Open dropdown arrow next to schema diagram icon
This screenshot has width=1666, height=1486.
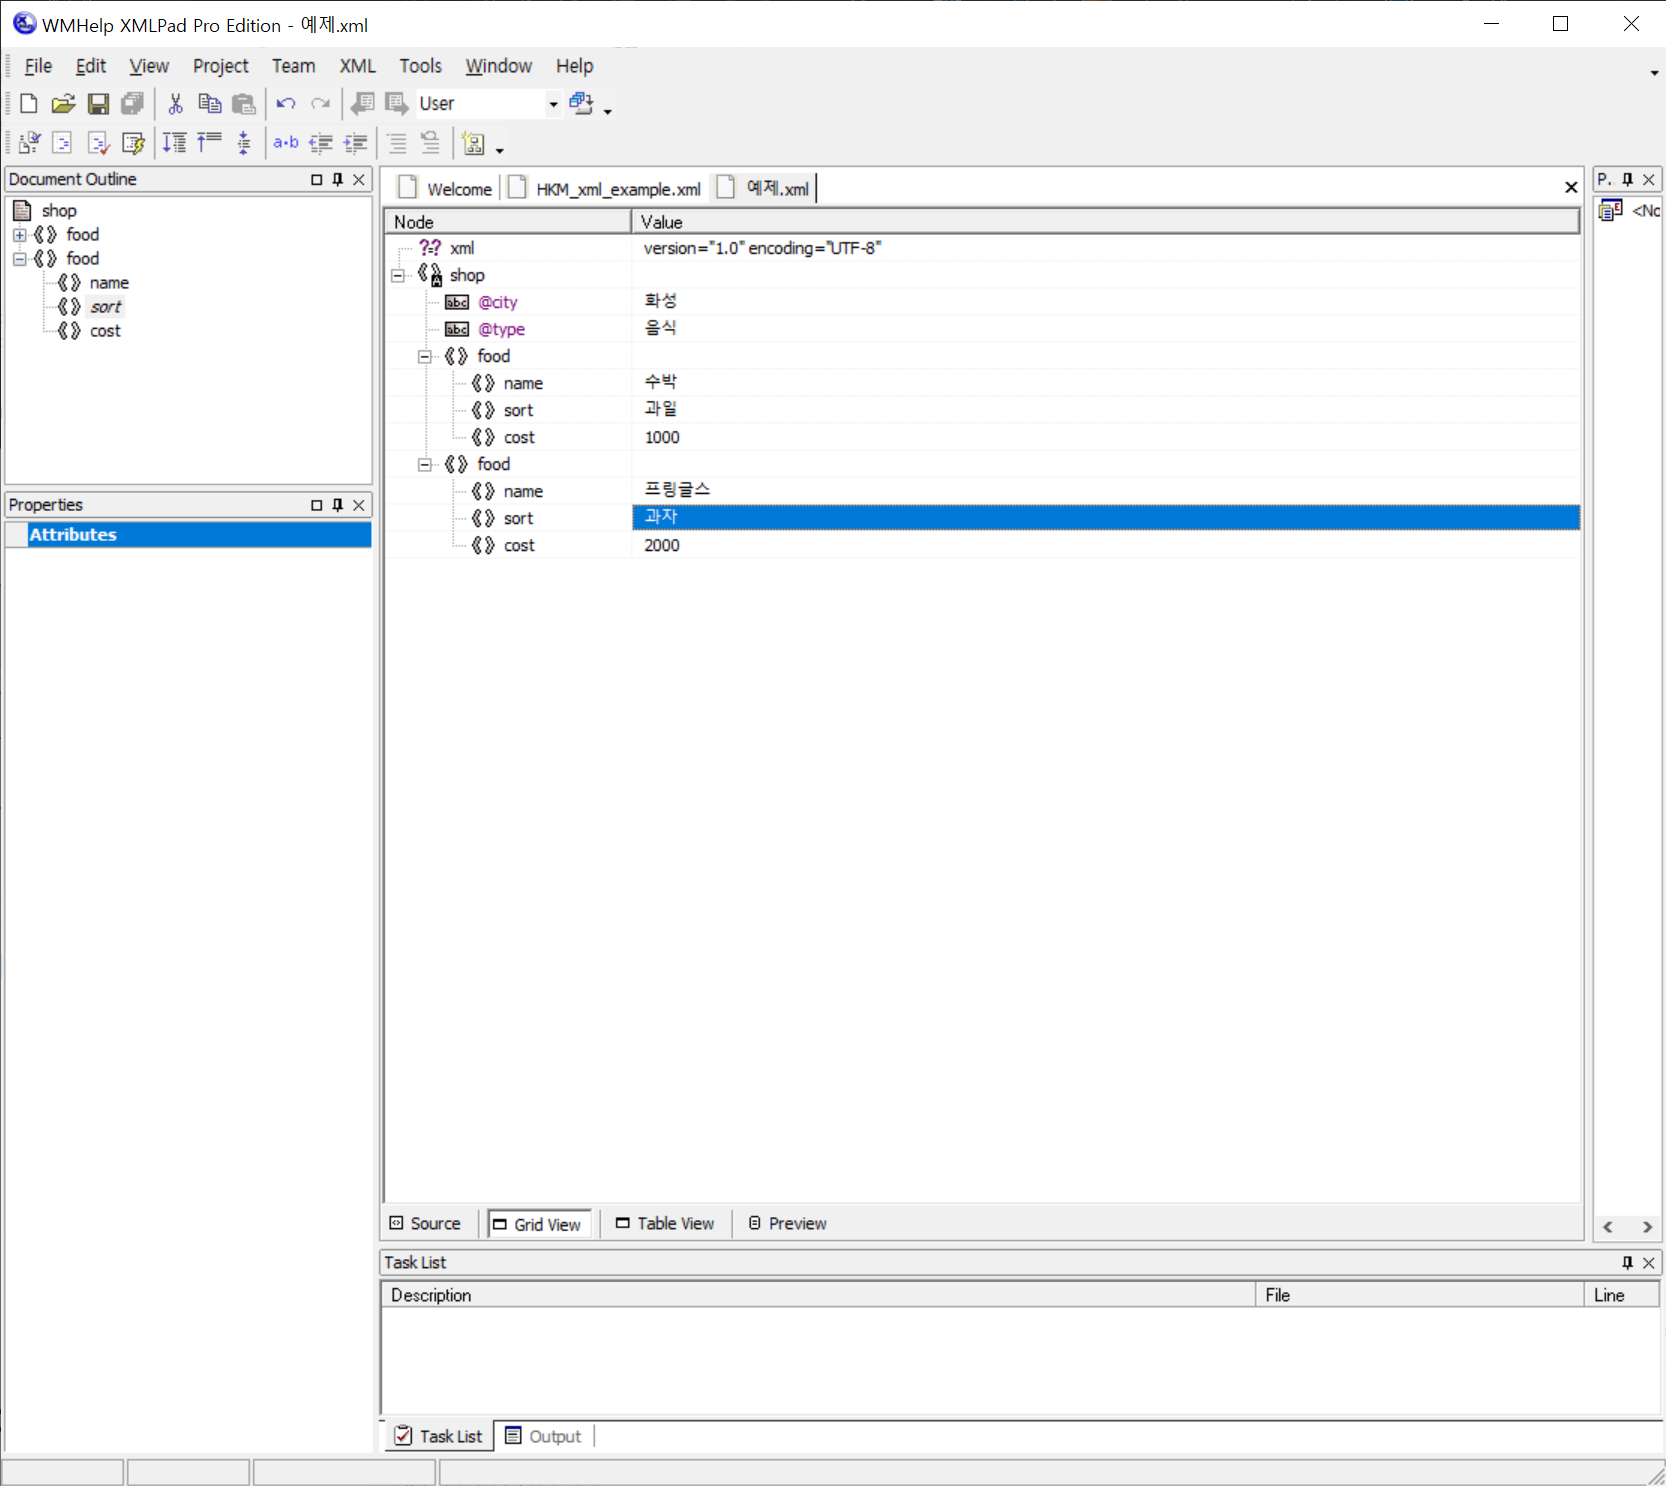(500, 149)
